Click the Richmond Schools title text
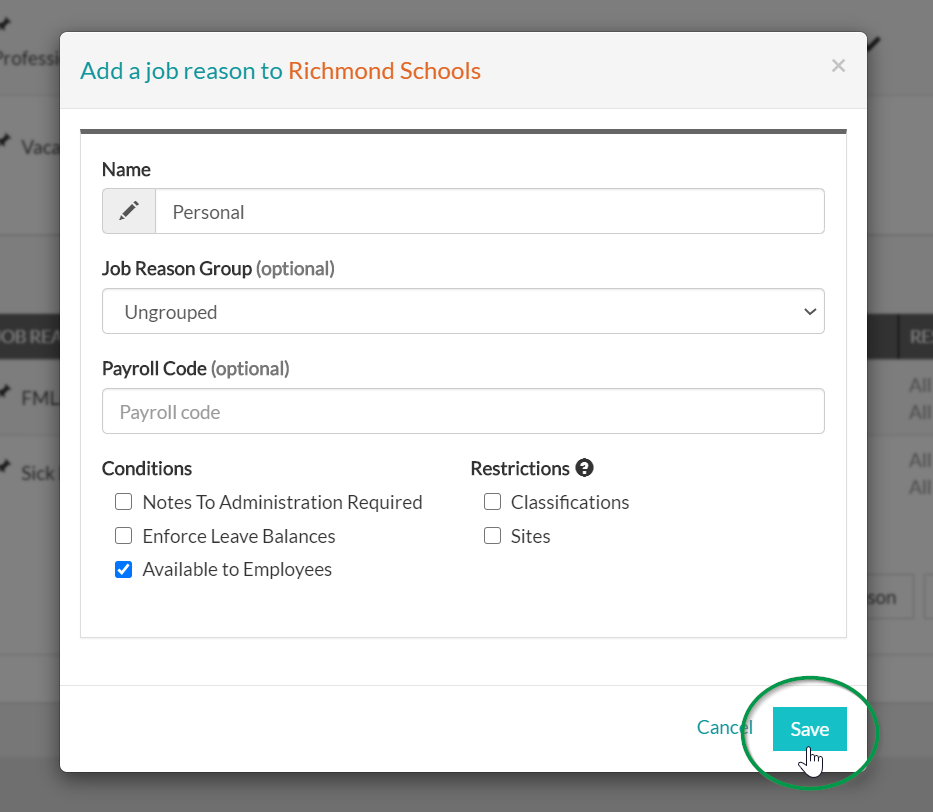933x812 pixels. point(384,71)
